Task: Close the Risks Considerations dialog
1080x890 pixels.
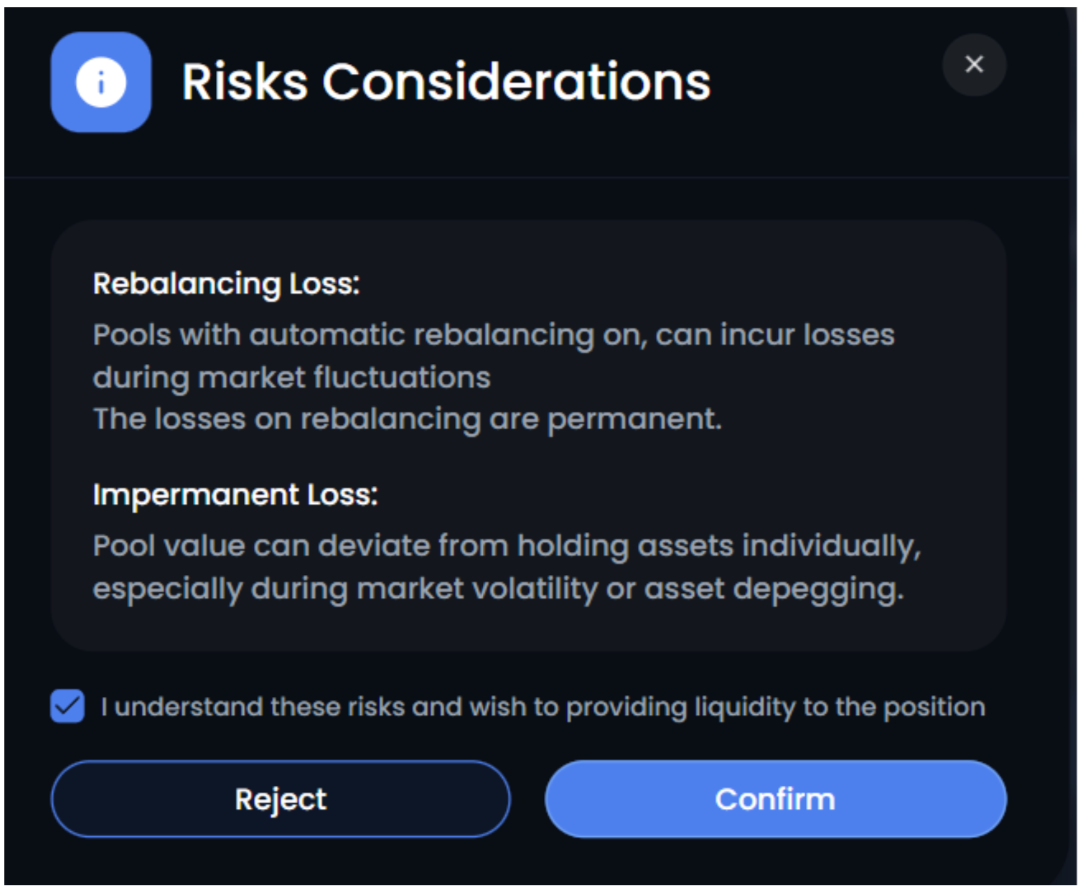Action: [974, 65]
